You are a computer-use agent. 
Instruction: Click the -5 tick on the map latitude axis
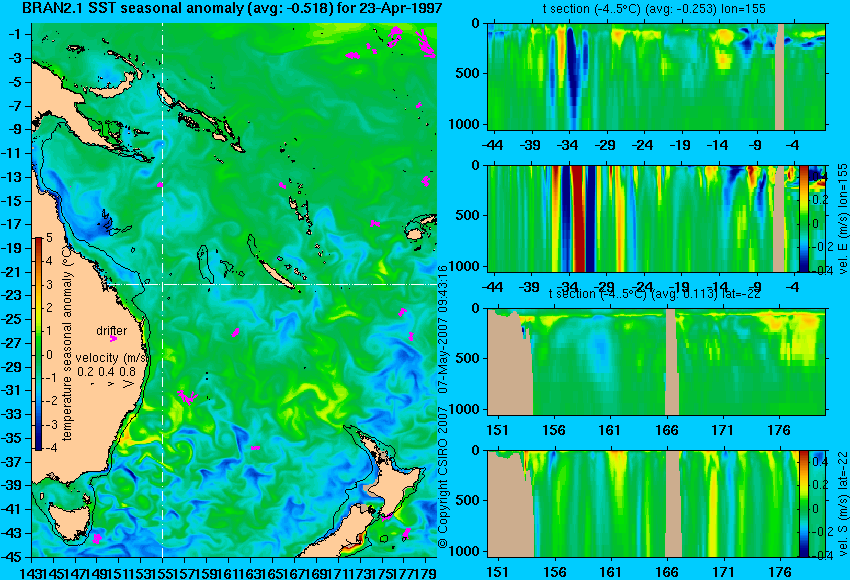coord(16,82)
